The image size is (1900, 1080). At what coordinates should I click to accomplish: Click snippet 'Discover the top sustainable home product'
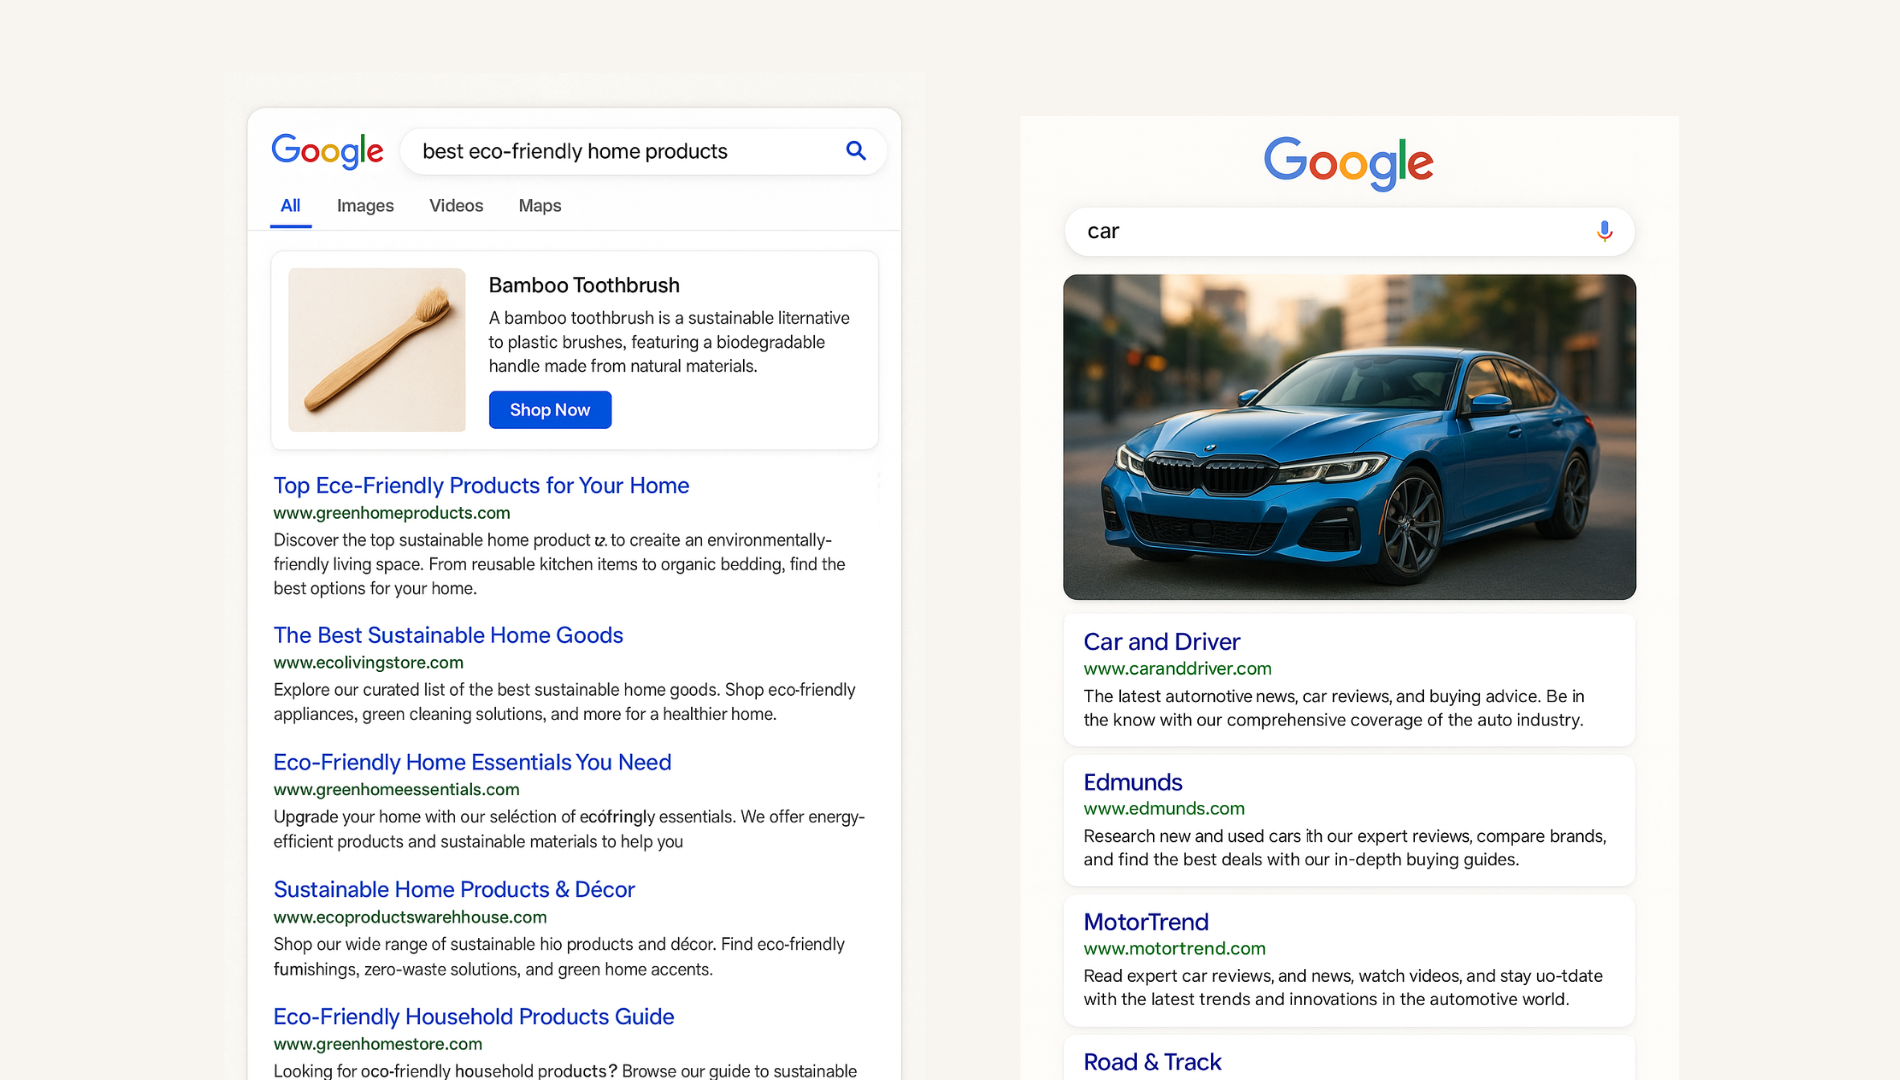(560, 564)
